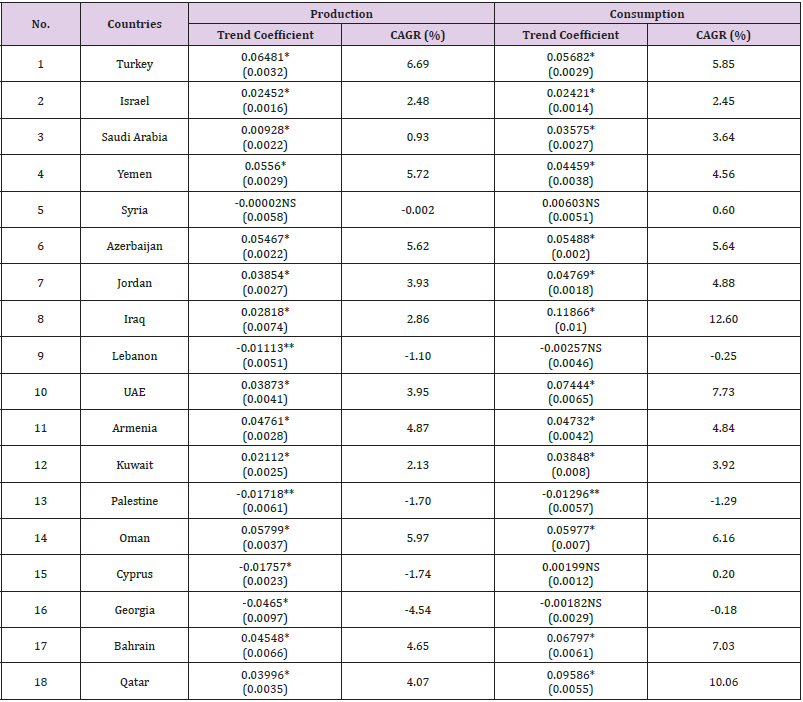Click the Lebanon country cell

134,356
